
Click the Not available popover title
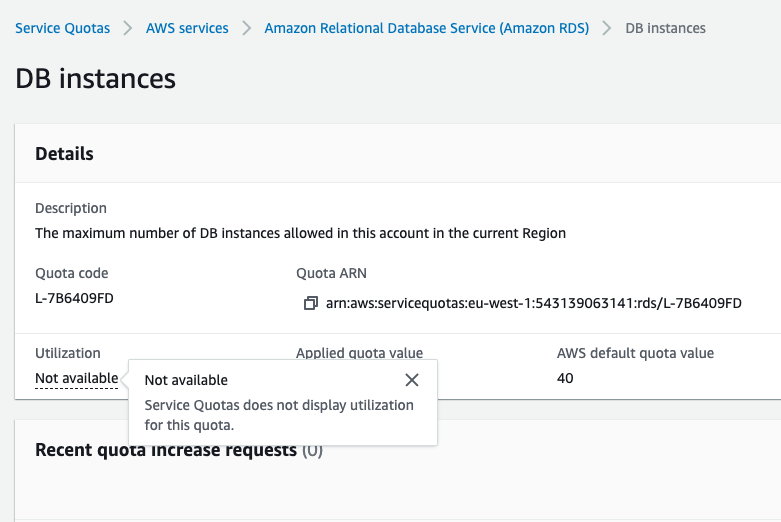[186, 380]
